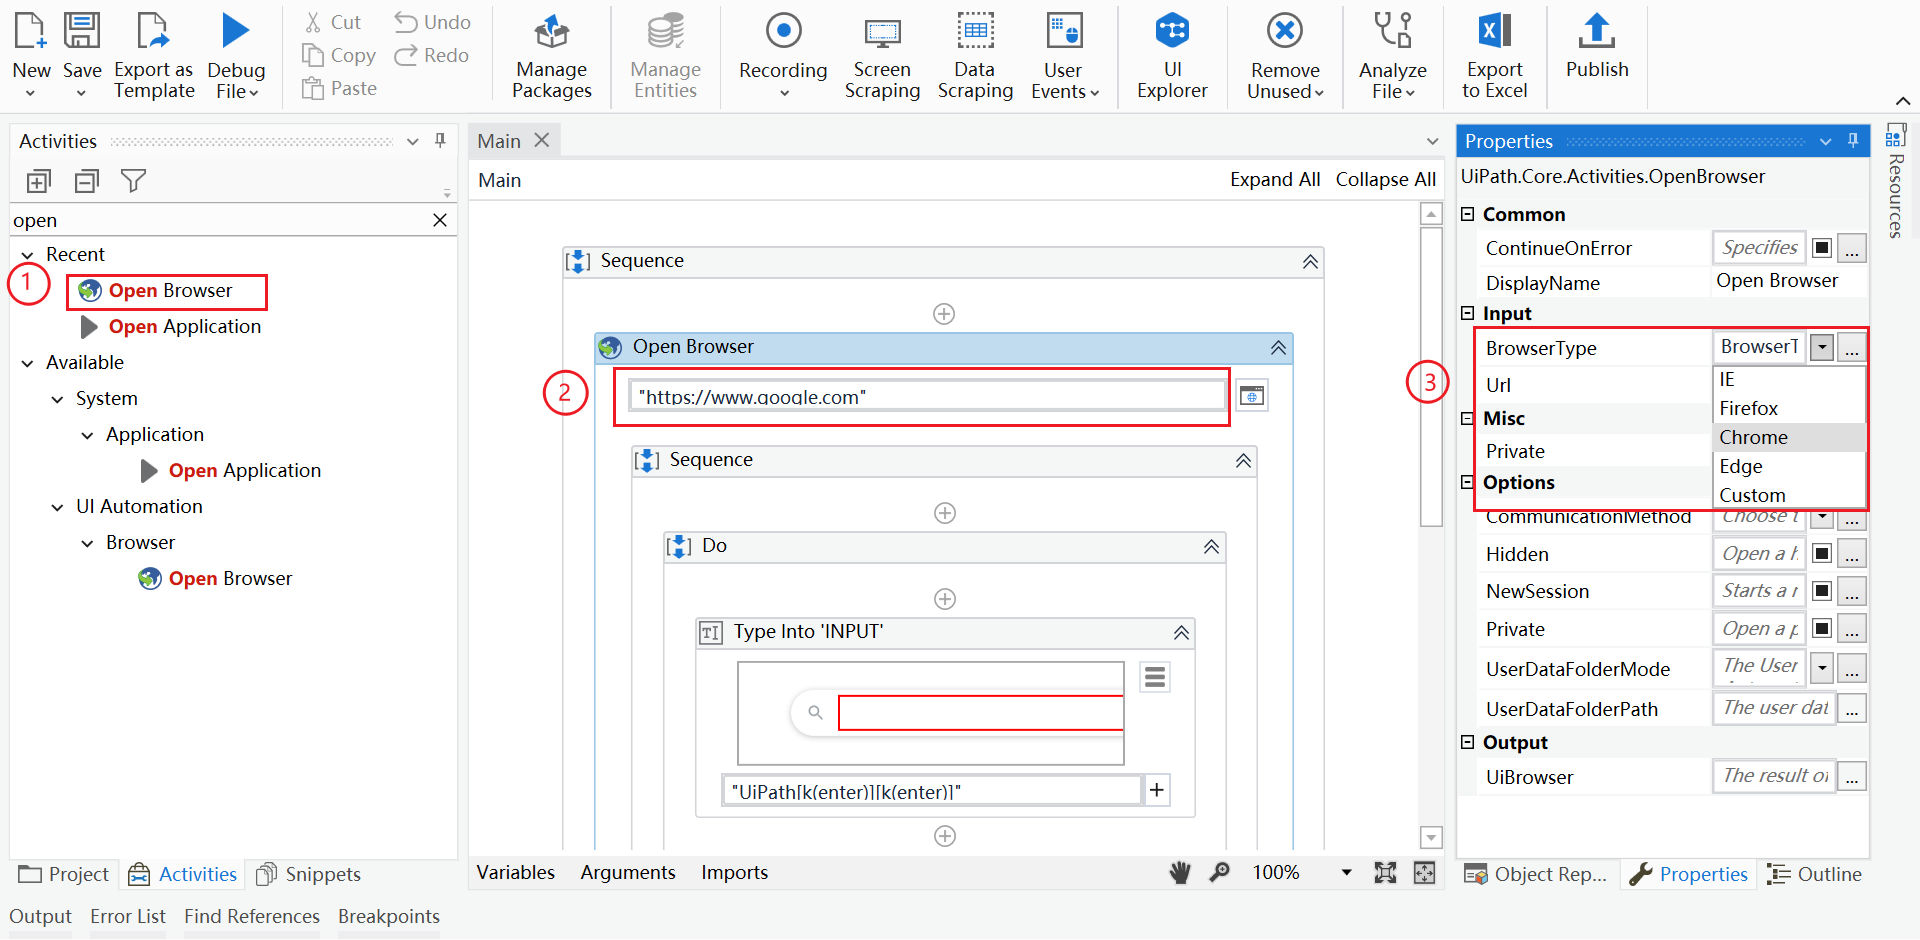
Task: Collapse the UI Automation tree node
Action: click(x=57, y=506)
